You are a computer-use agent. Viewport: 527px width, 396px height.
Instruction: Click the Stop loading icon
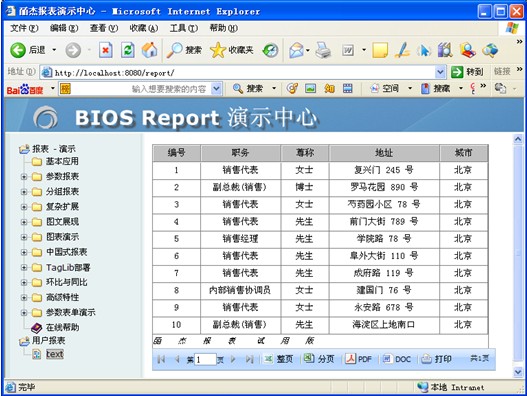106,50
